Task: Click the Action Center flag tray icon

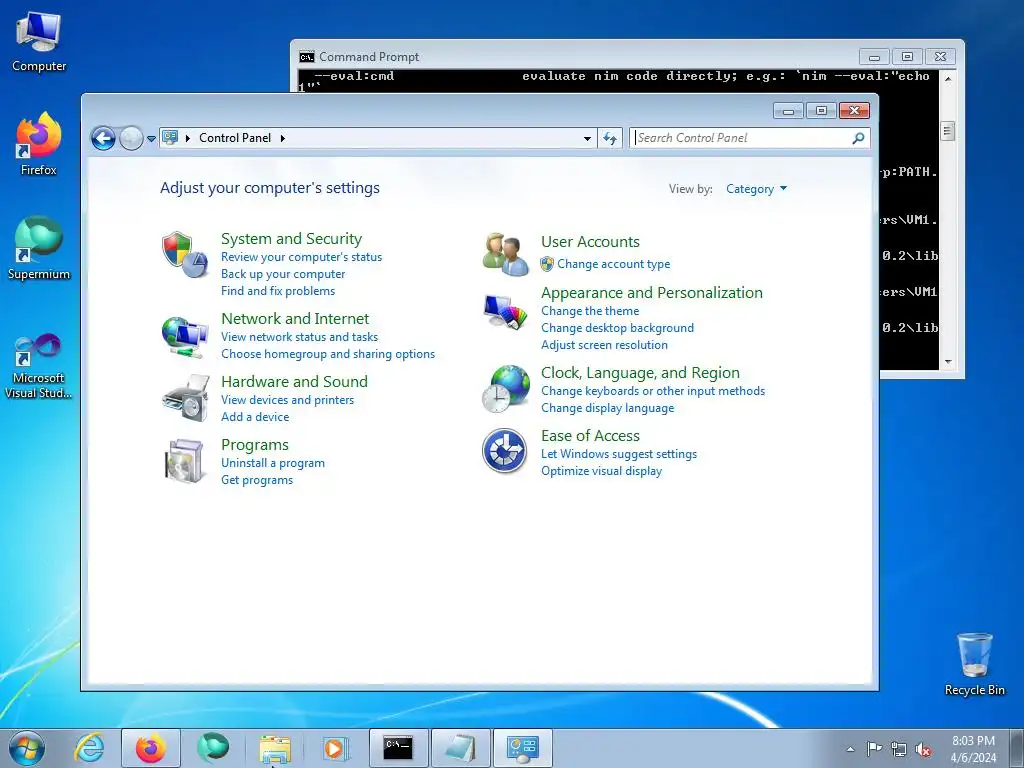Action: click(x=874, y=749)
